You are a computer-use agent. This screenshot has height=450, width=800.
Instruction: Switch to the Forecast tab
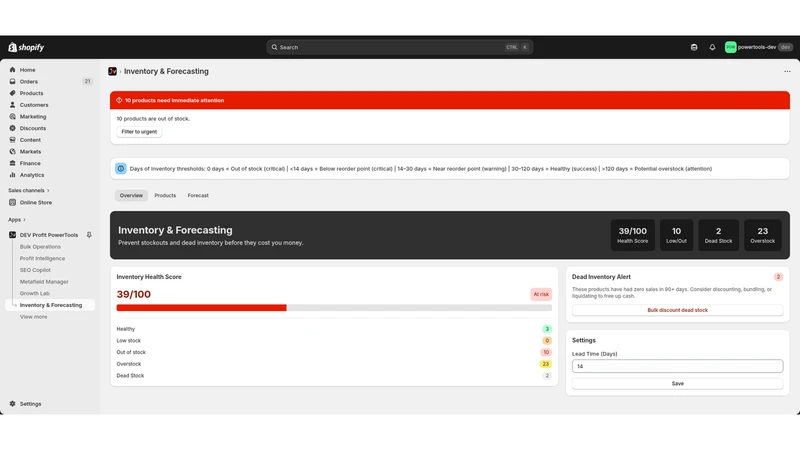click(198, 195)
